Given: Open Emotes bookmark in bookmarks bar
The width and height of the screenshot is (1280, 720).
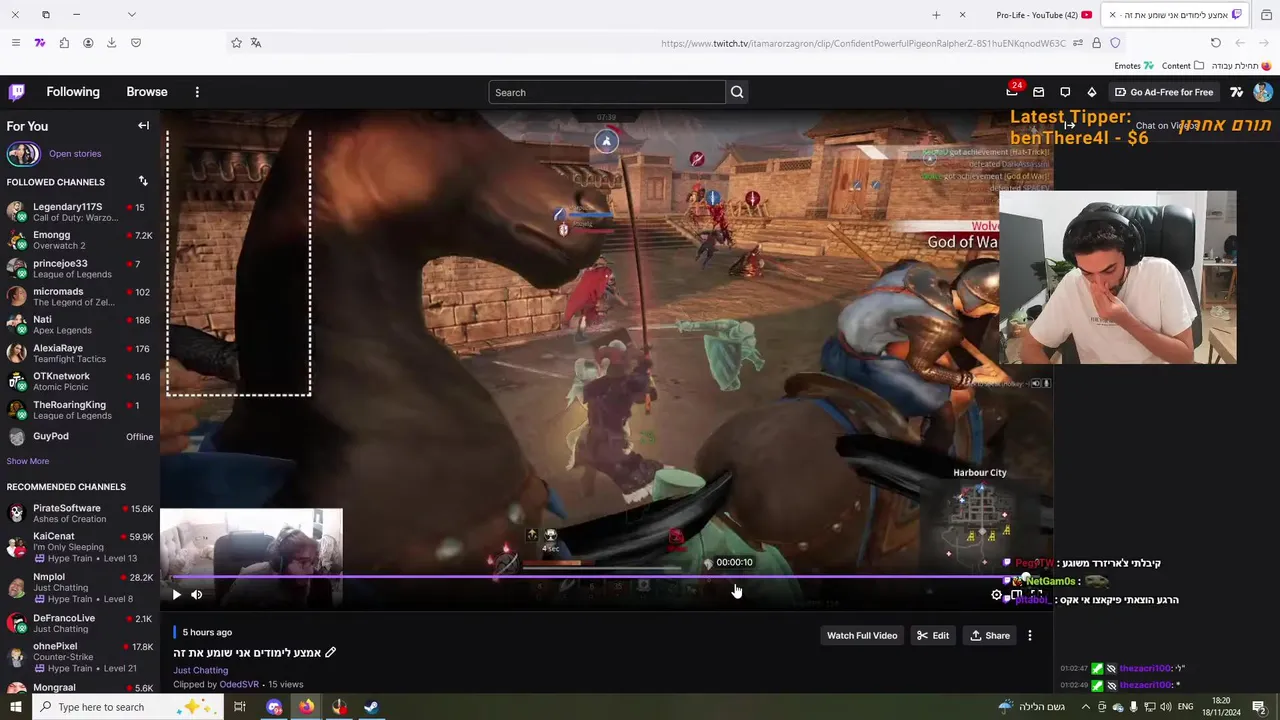Looking at the screenshot, I should point(1134,66).
